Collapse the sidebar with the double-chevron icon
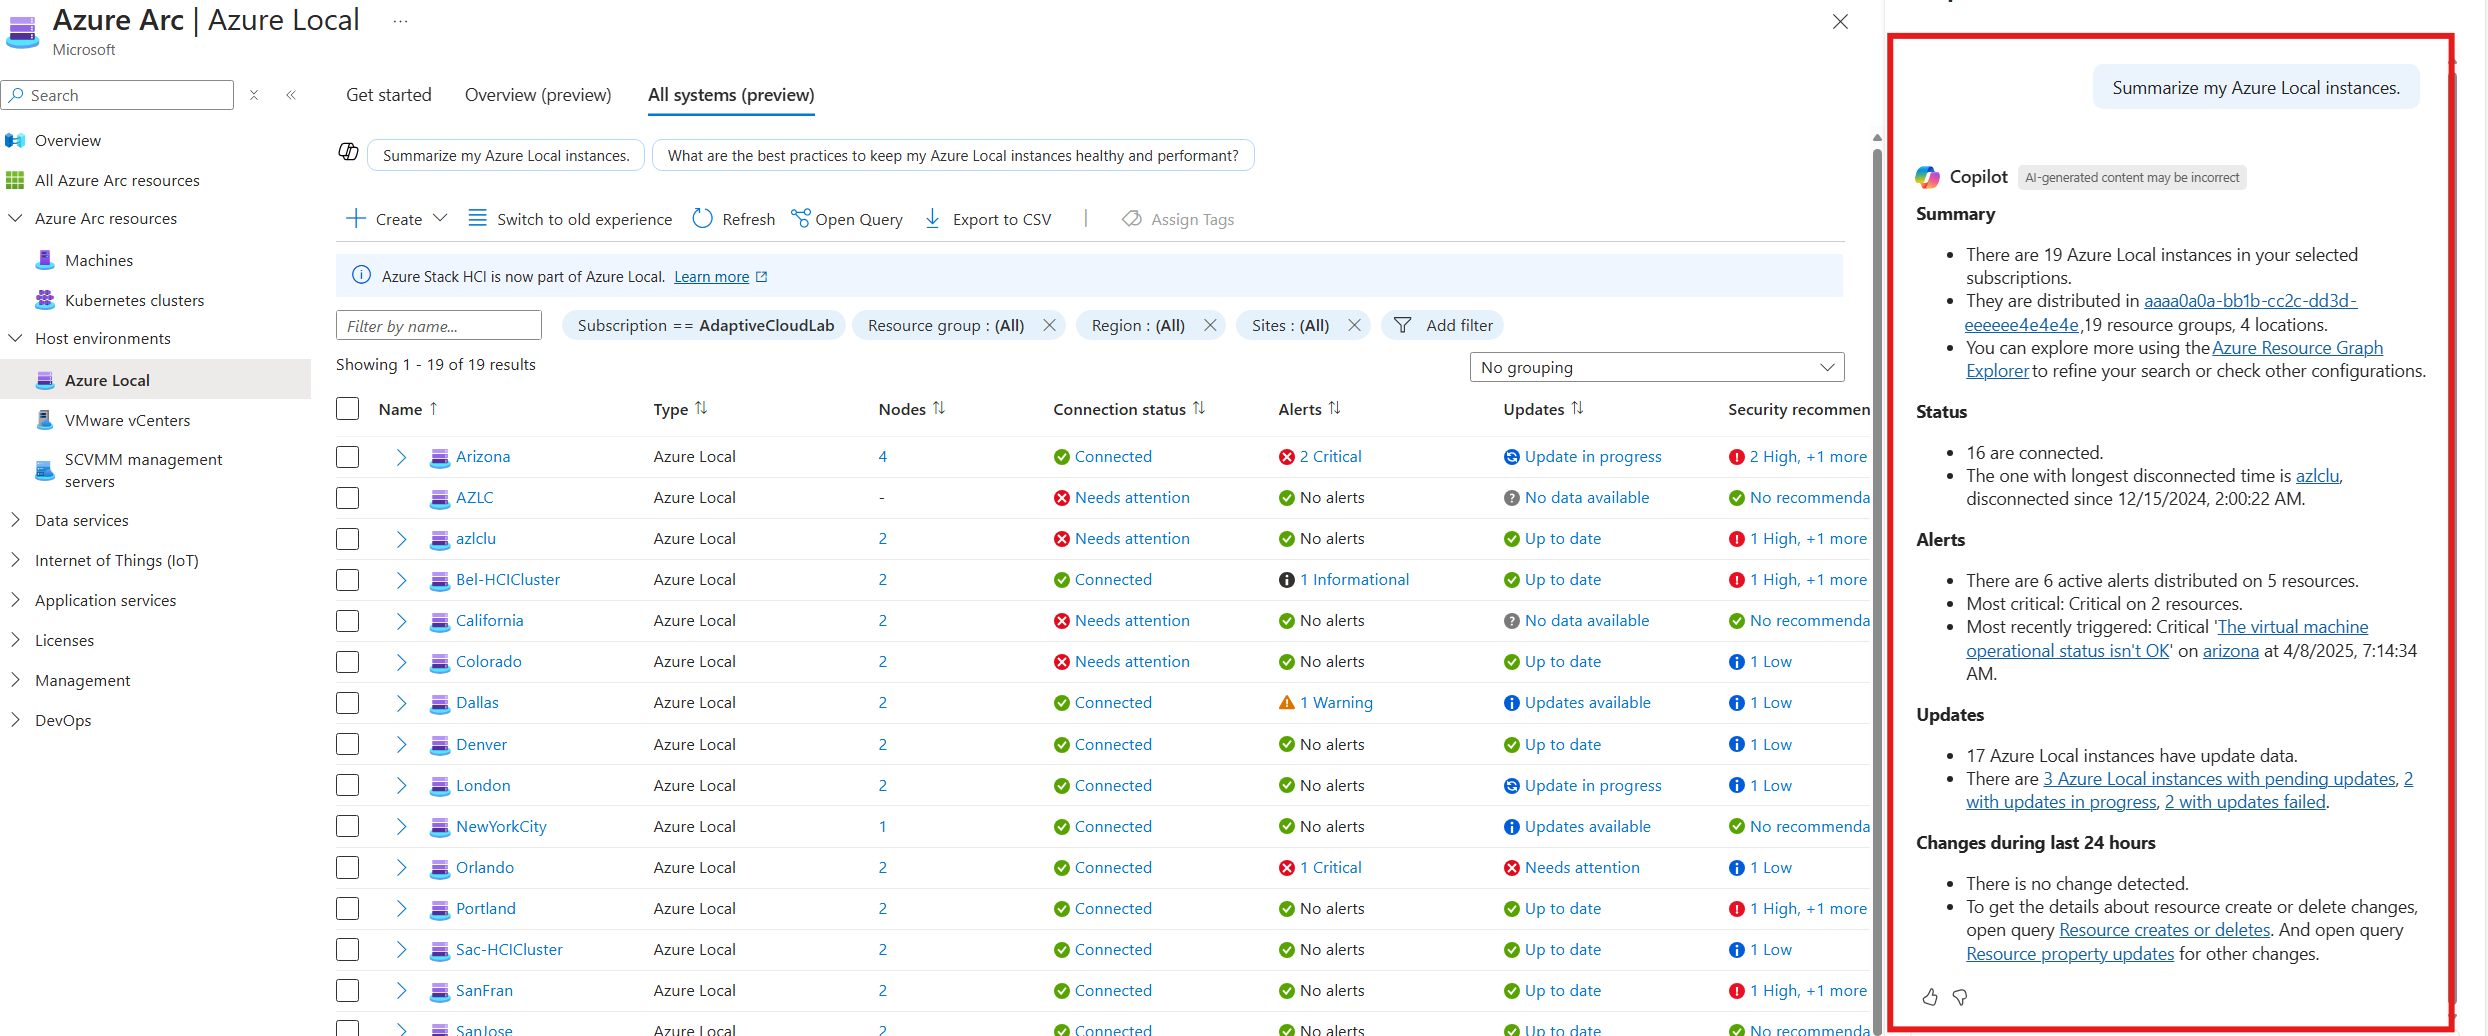 pos(291,95)
